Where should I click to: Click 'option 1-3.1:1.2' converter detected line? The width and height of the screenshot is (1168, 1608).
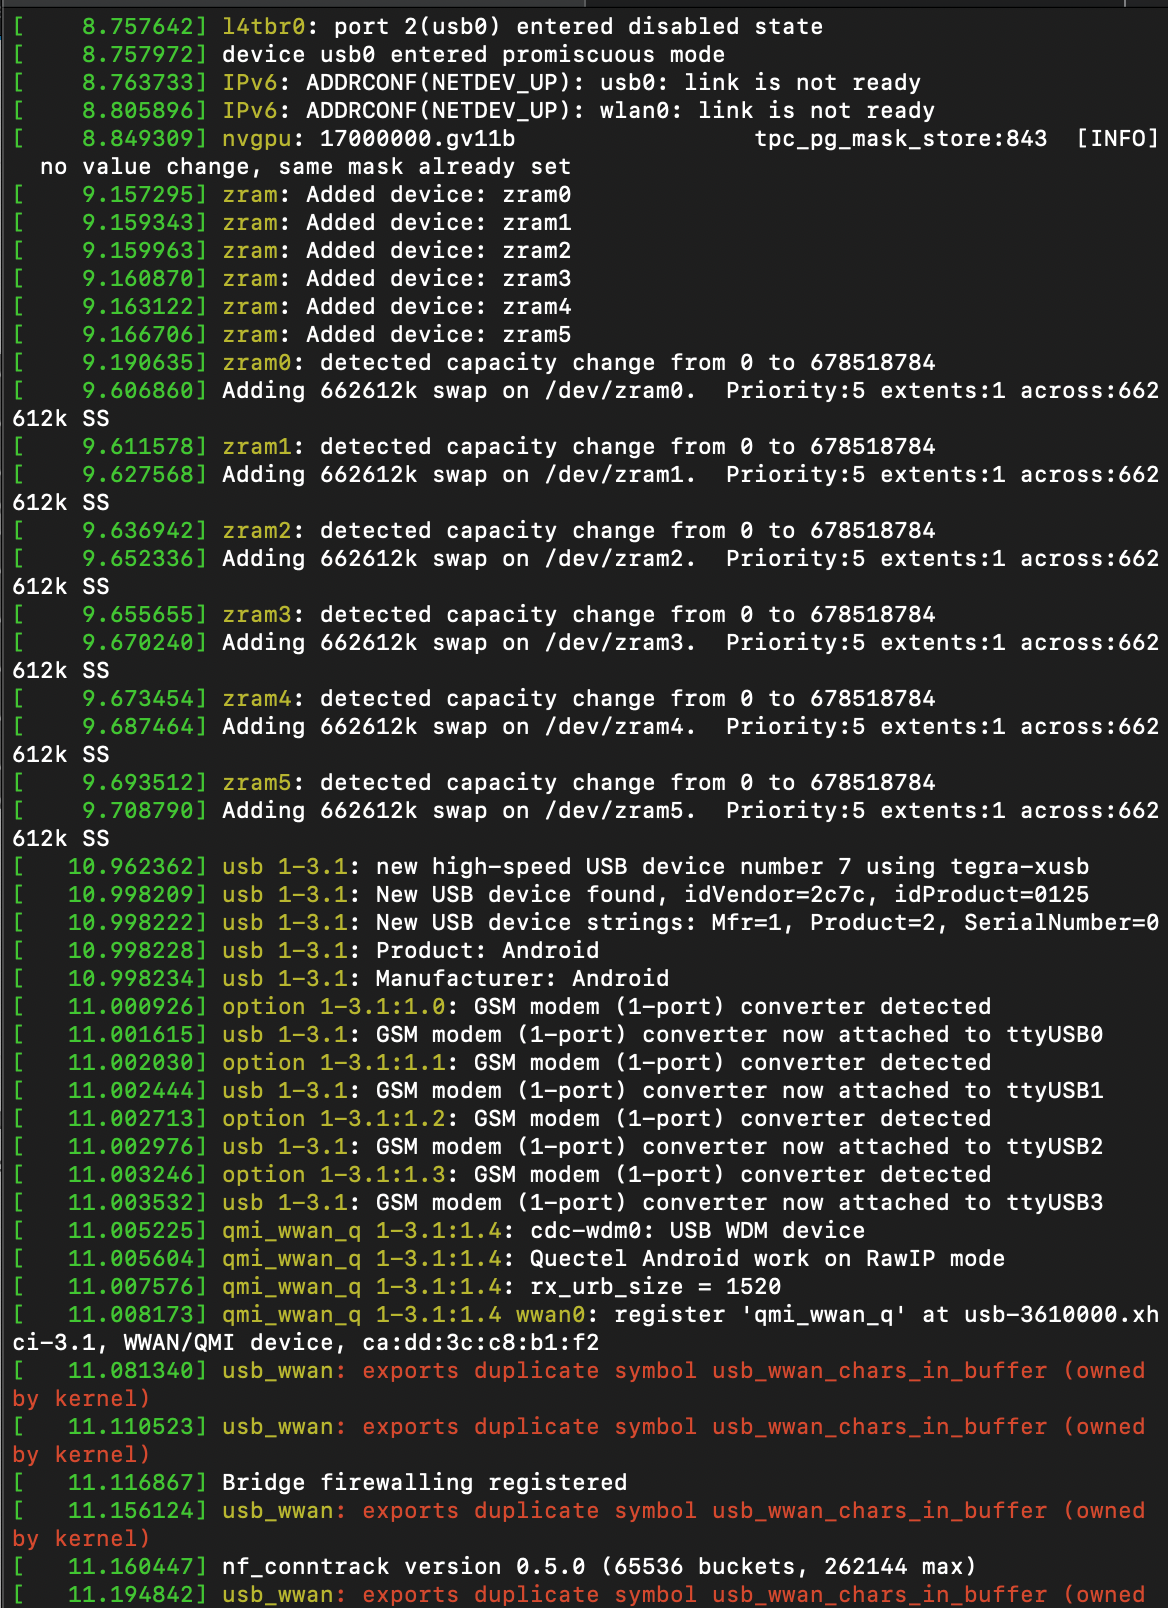[502, 1118]
